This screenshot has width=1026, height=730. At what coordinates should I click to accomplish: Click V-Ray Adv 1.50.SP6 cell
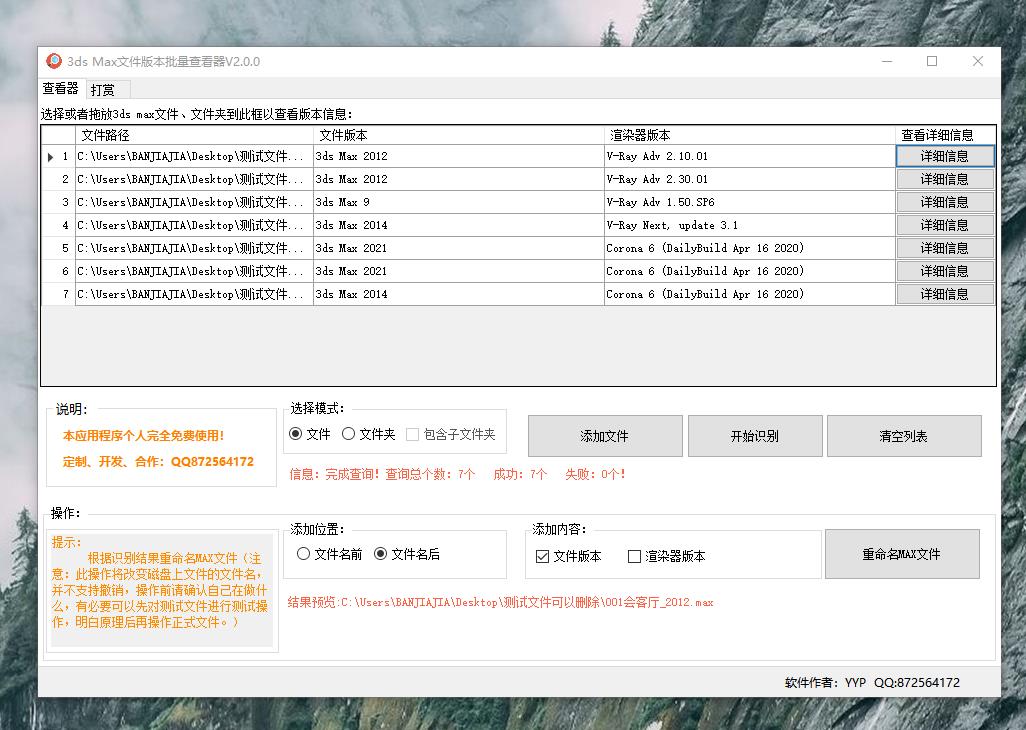750,202
